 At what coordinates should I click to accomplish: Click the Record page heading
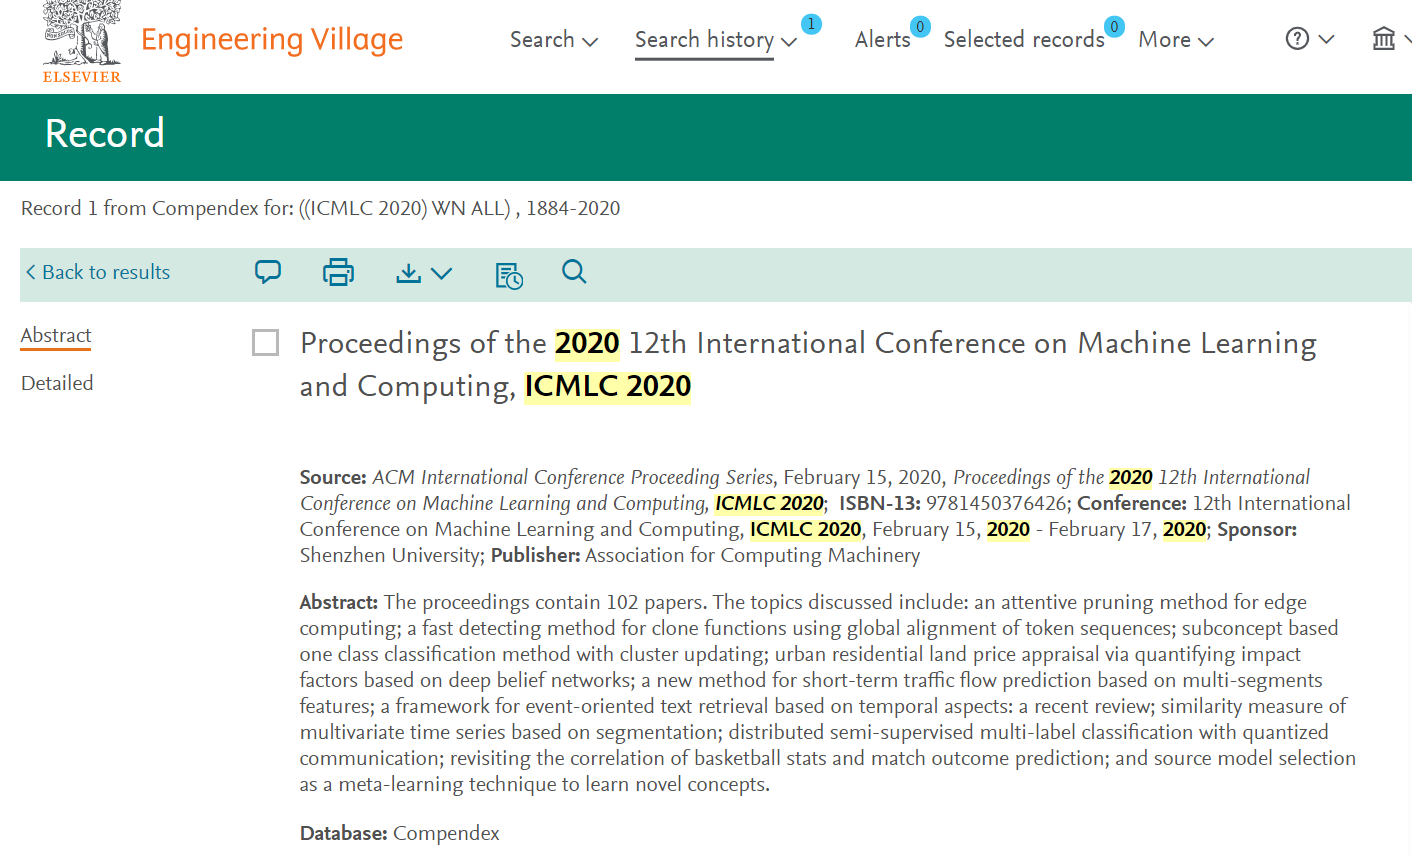tap(105, 133)
